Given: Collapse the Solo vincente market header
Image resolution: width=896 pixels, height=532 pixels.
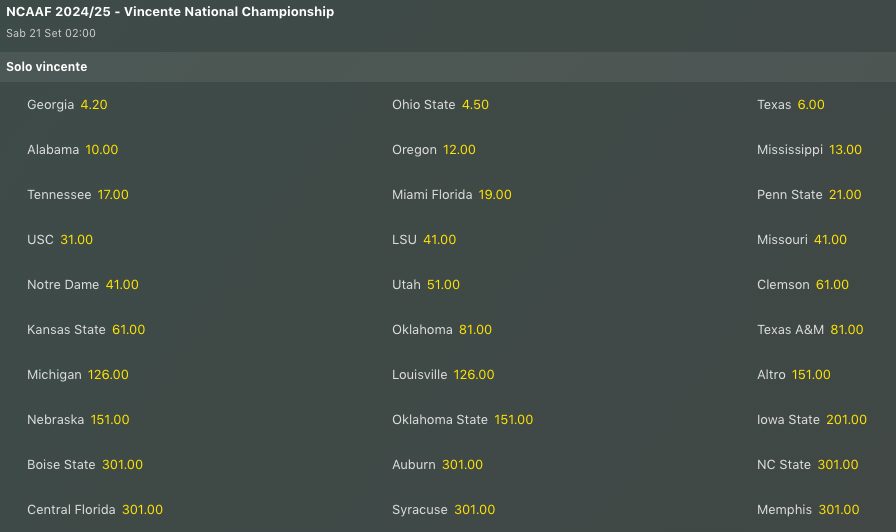Looking at the screenshot, I should click(x=47, y=67).
